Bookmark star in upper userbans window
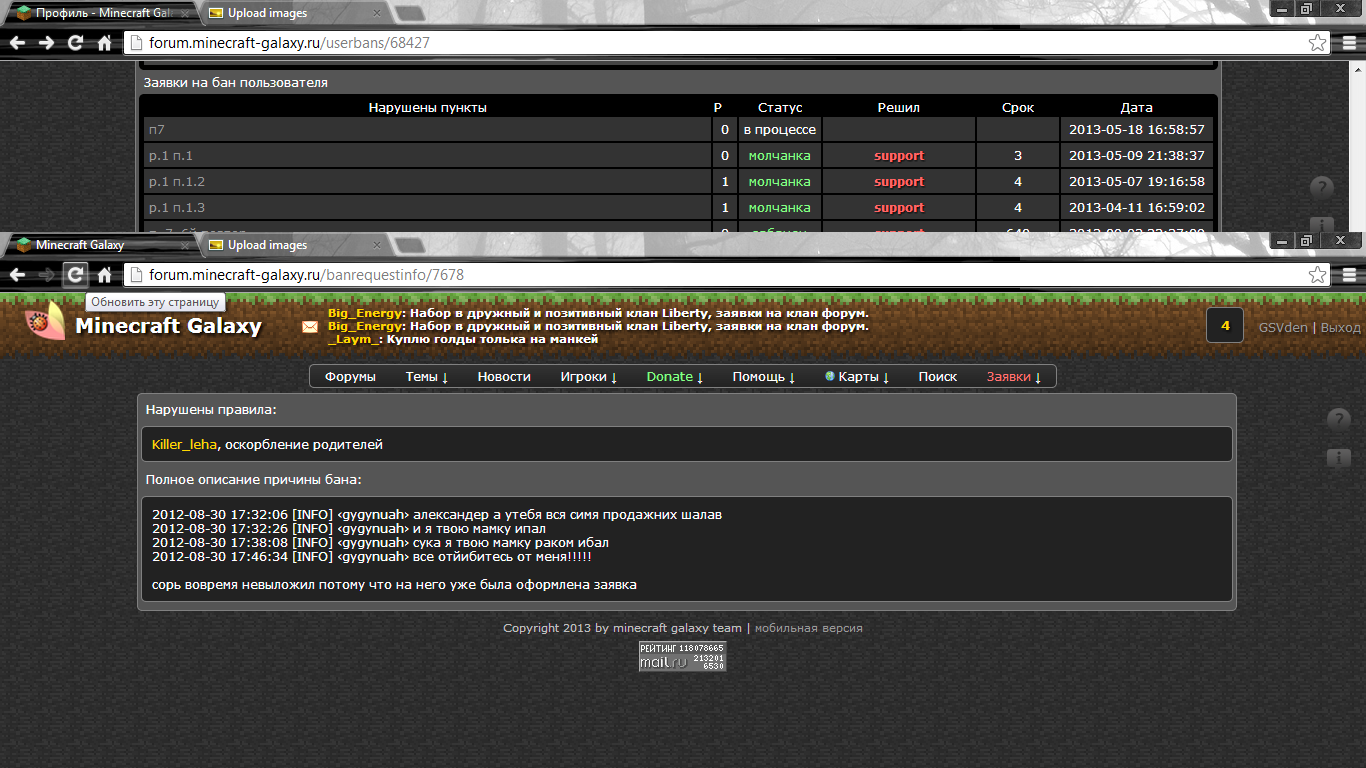This screenshot has height=768, width=1366. tap(1318, 43)
